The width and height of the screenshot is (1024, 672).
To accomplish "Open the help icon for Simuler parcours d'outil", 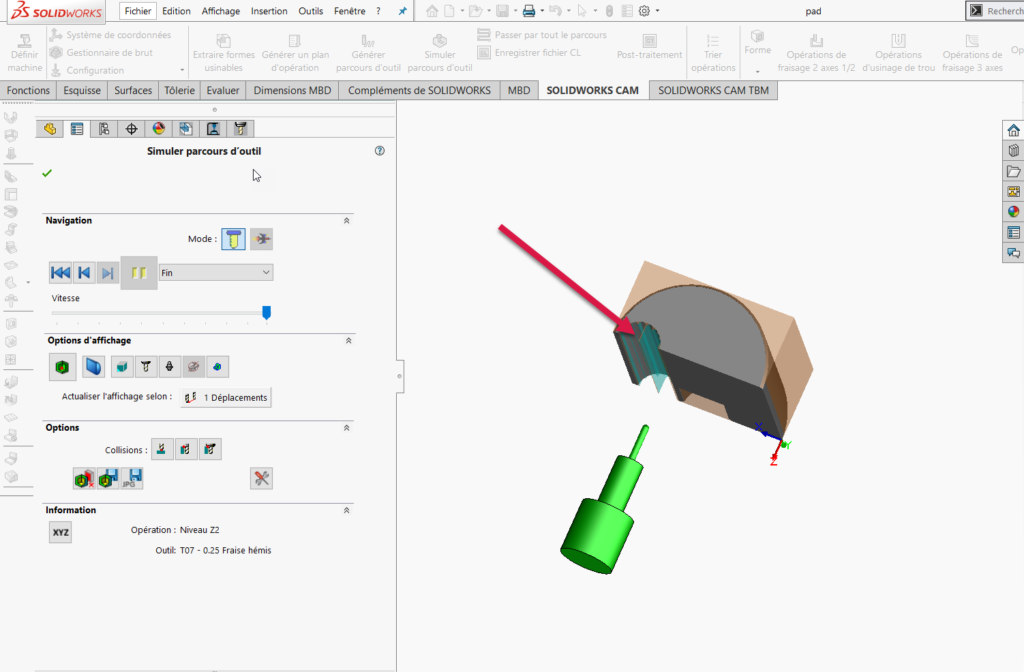I will 379,151.
